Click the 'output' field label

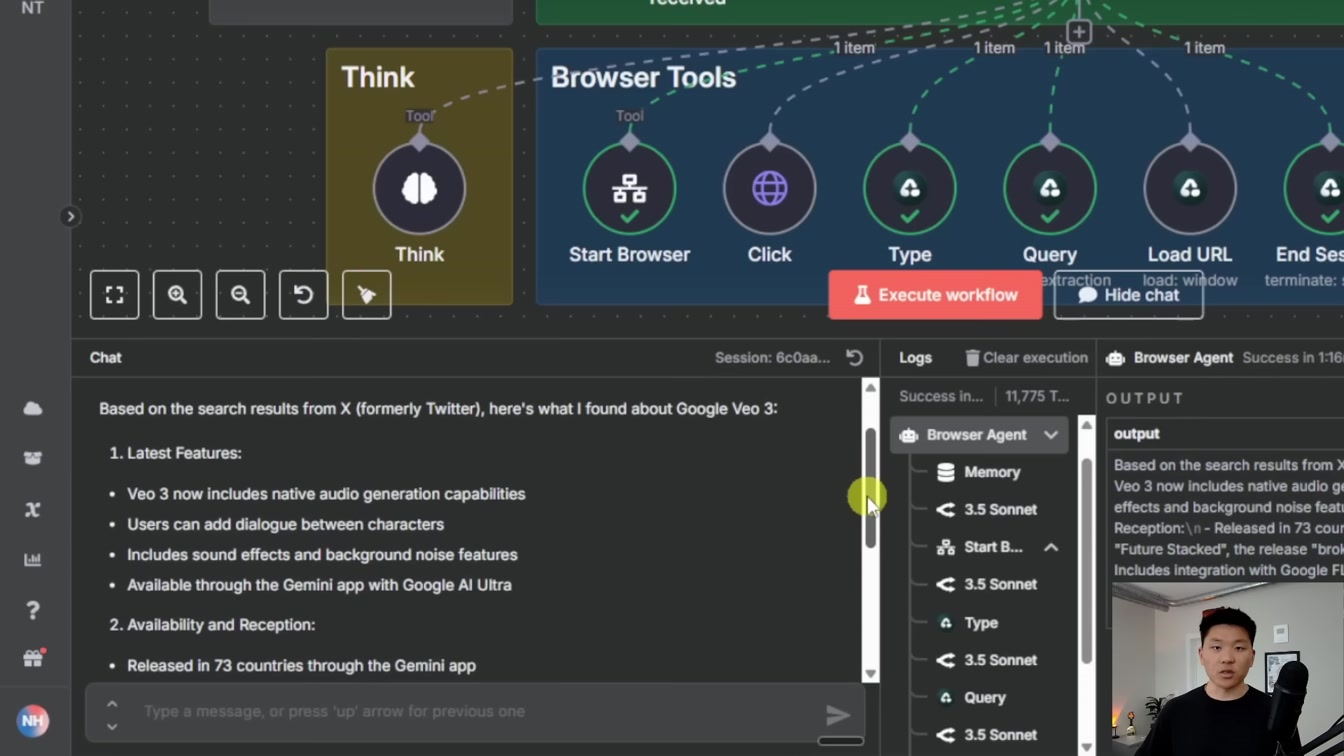(x=1136, y=433)
